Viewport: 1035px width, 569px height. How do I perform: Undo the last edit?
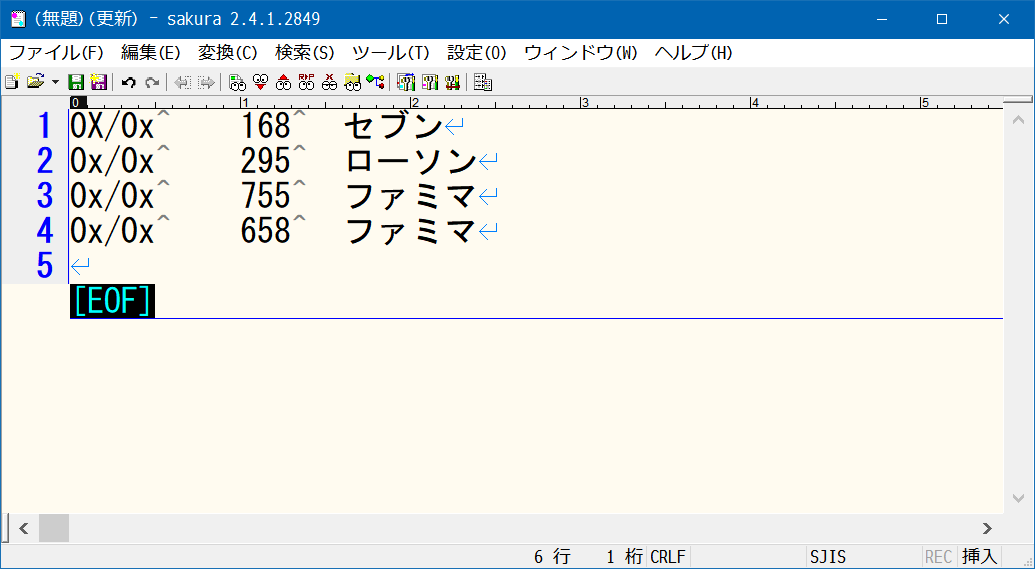coord(129,82)
